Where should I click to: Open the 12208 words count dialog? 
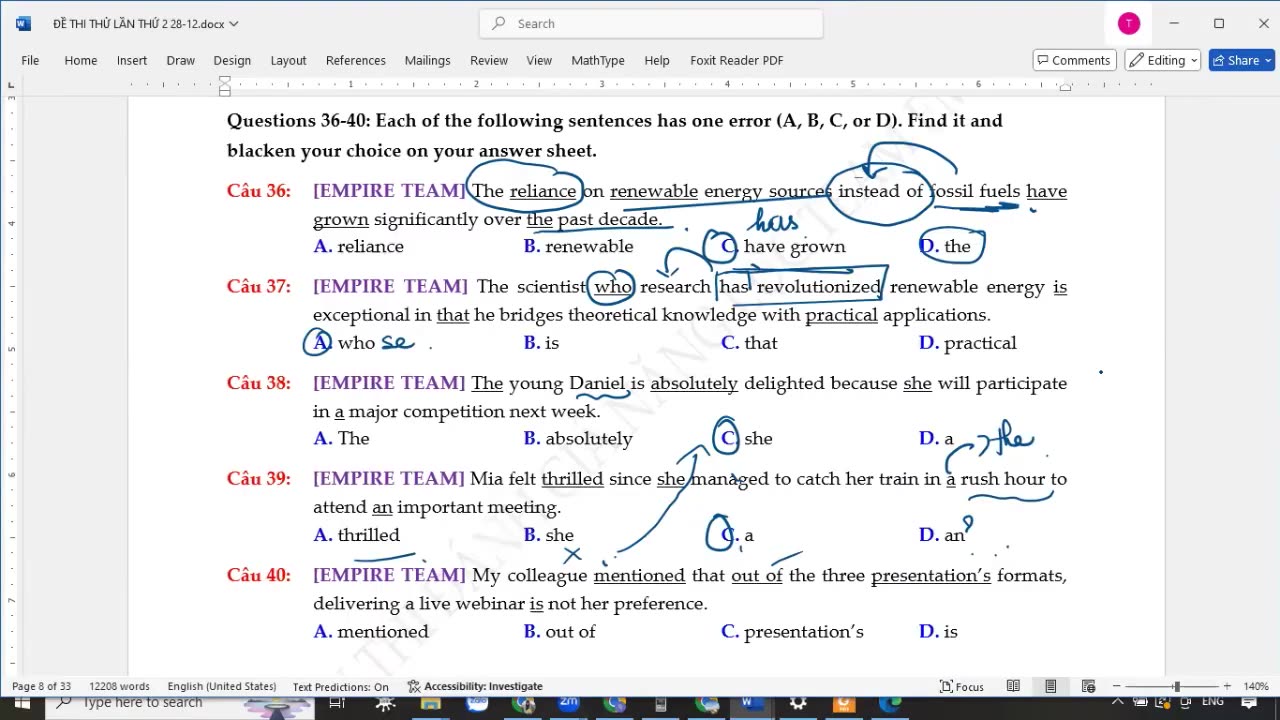coord(119,686)
